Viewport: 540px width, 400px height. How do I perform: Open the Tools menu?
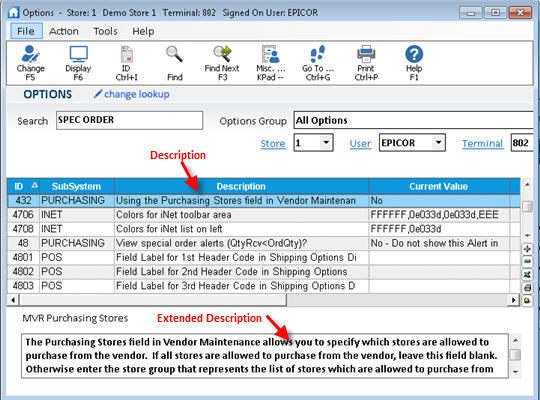pyautogui.click(x=105, y=31)
